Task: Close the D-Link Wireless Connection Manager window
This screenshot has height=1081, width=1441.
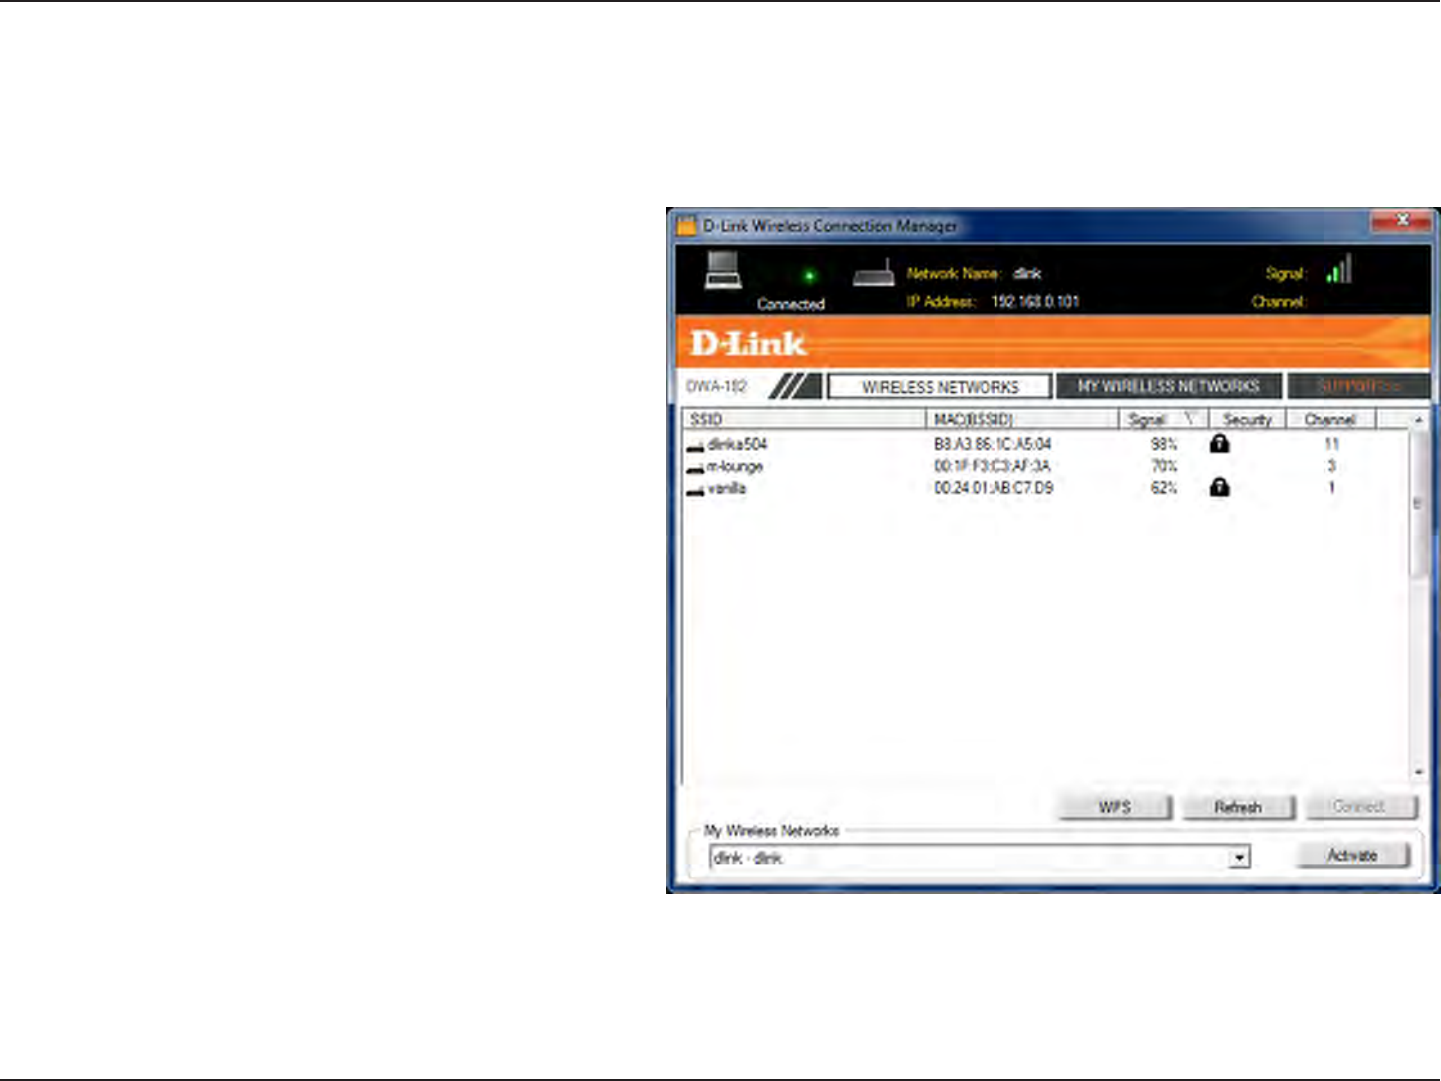Action: (1401, 220)
